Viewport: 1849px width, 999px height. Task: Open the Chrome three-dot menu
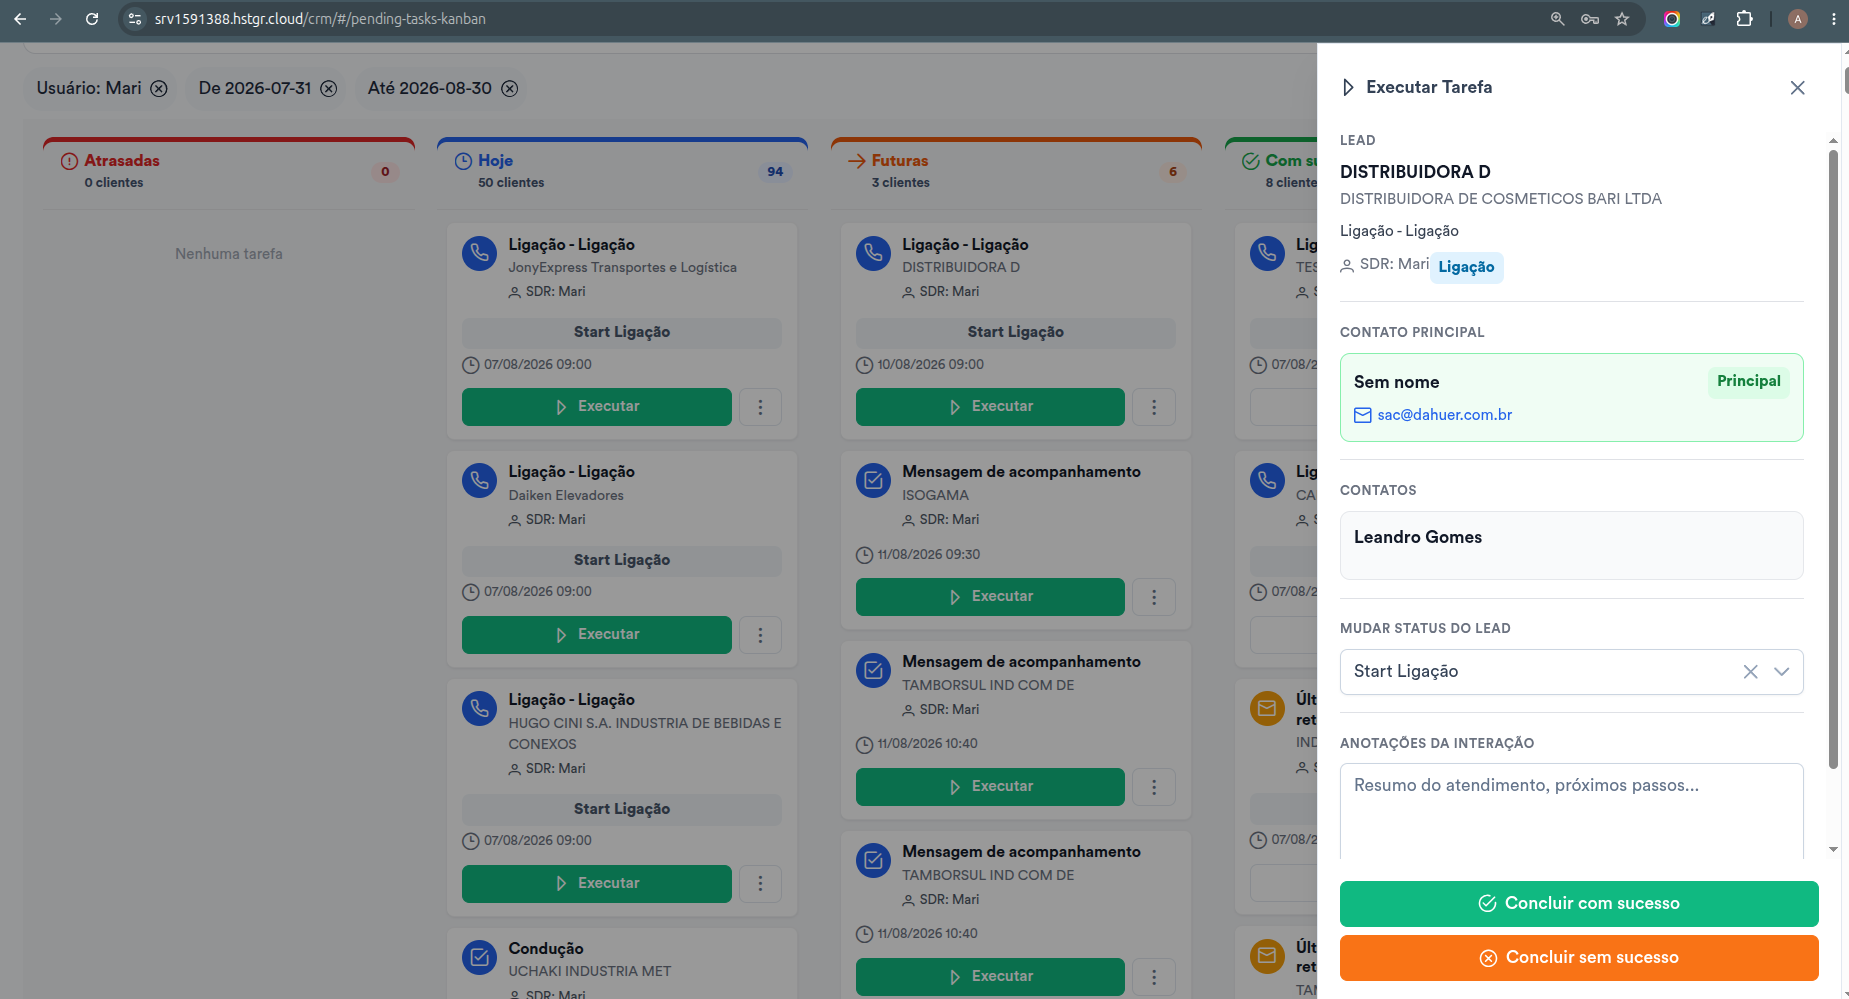pyautogui.click(x=1833, y=19)
